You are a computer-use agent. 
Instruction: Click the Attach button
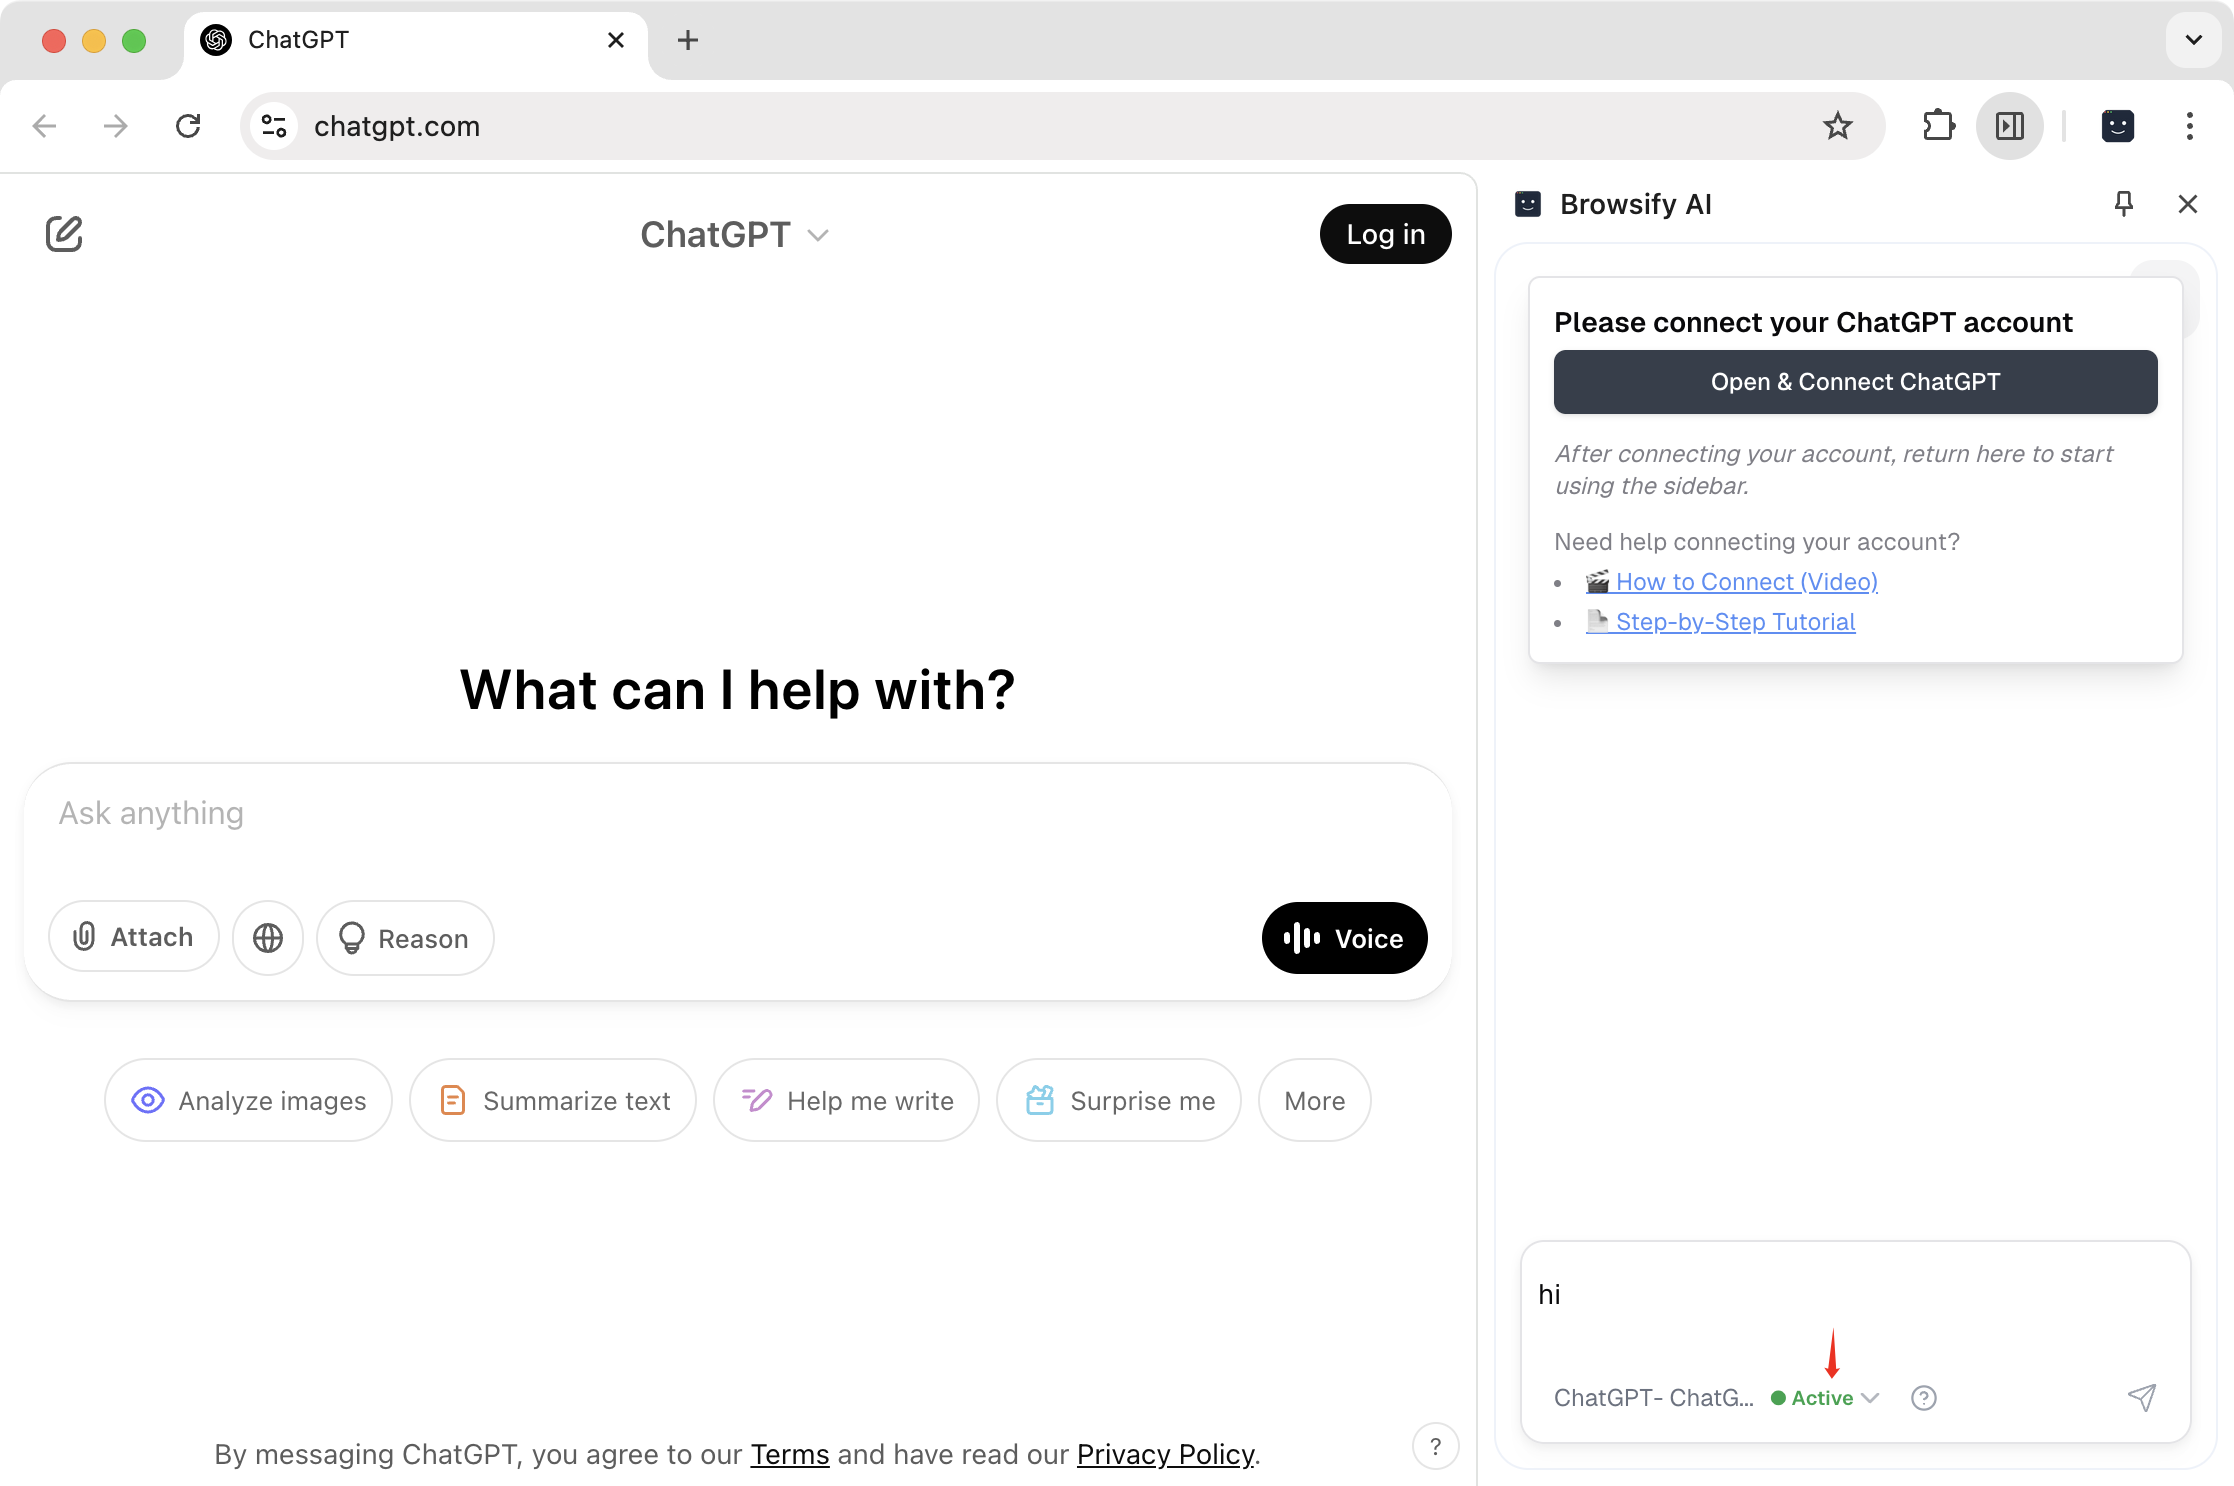[x=134, y=937]
